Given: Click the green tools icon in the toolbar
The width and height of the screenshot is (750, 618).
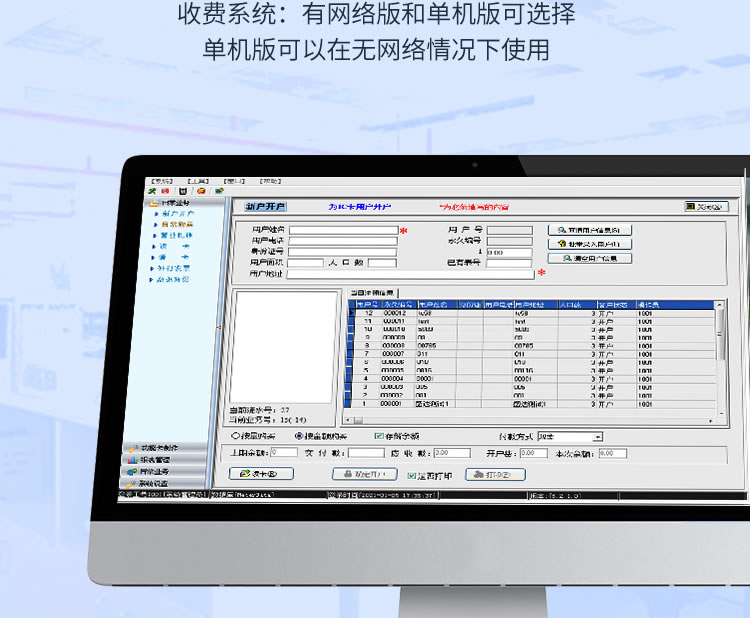Looking at the screenshot, I should tap(152, 190).
